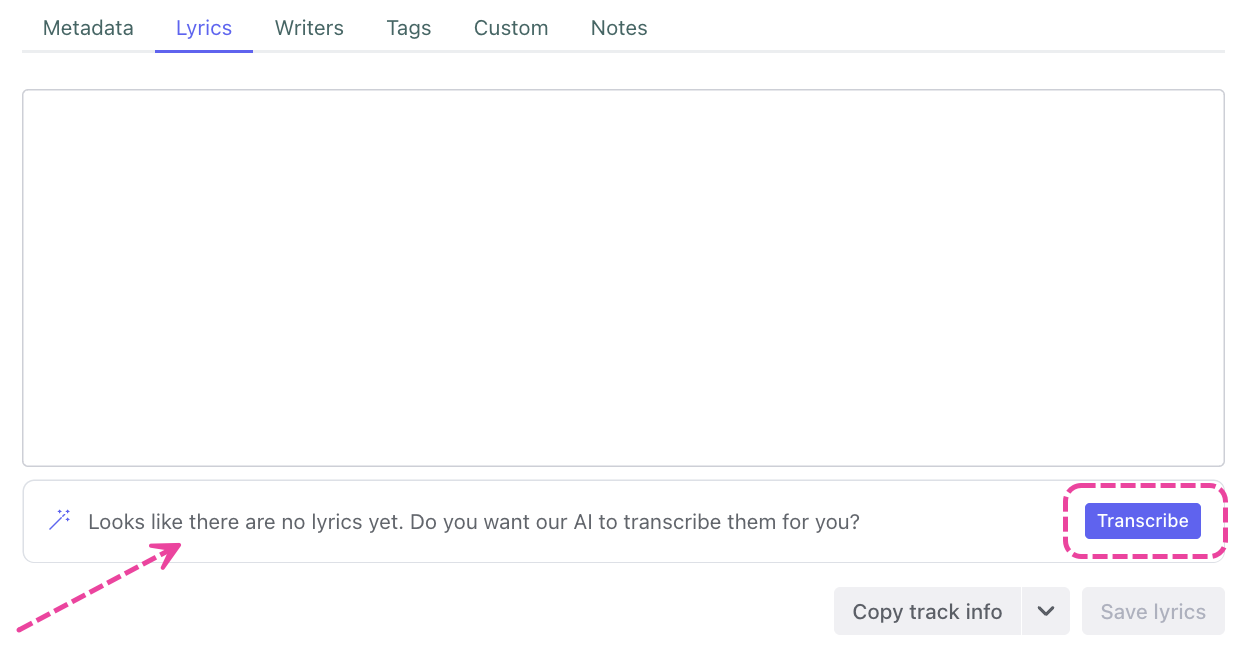Select the Lyrics tab

click(x=204, y=28)
